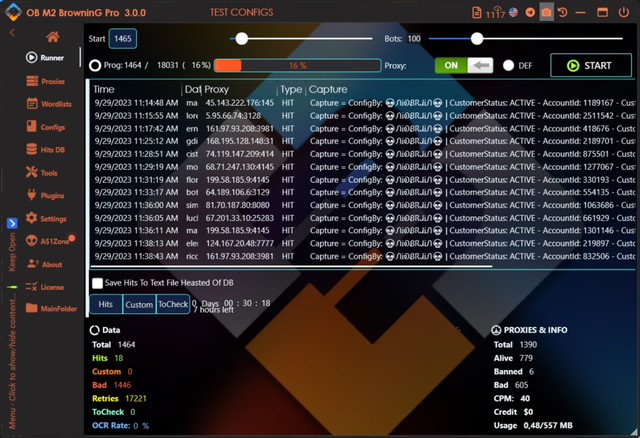Click the Bots slider handle
Viewport: 640px width, 438px height.
pos(477,39)
